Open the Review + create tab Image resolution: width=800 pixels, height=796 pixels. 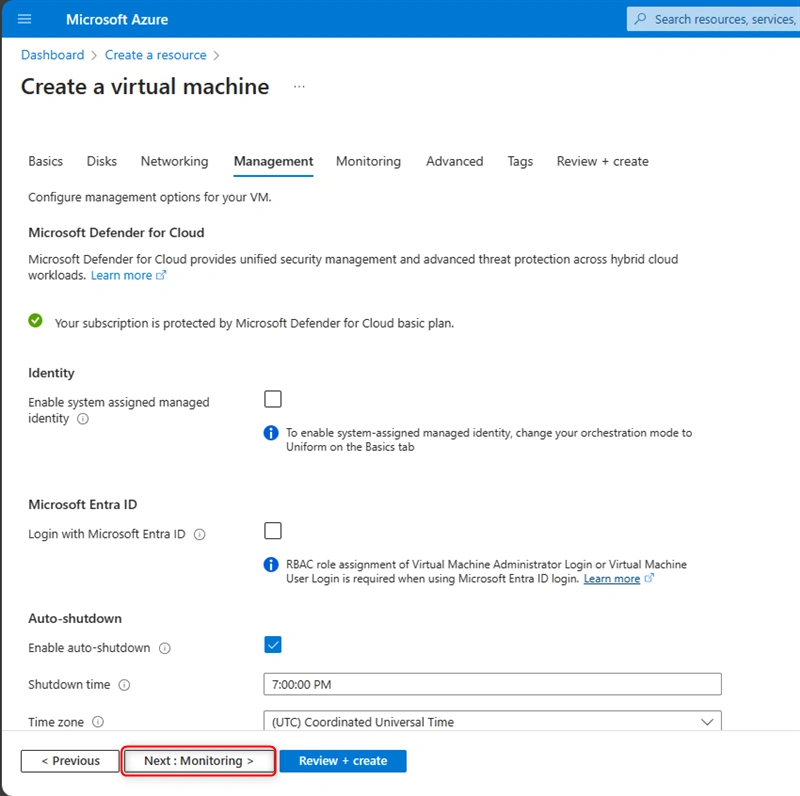603,161
